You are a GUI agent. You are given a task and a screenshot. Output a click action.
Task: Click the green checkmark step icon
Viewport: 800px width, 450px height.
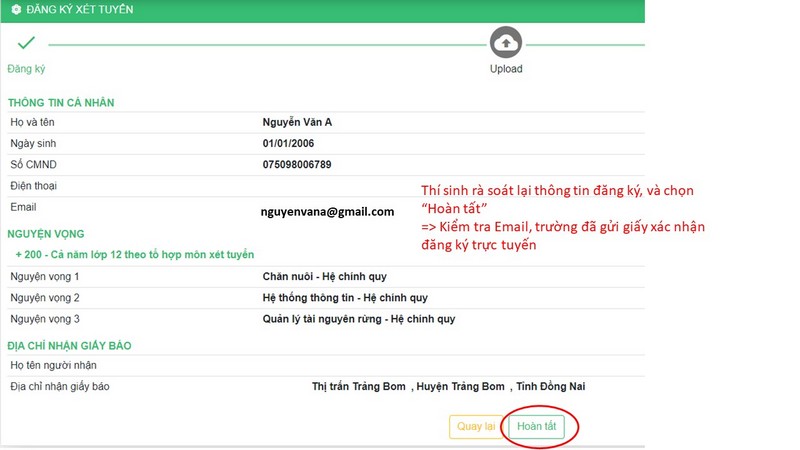click(x=27, y=43)
